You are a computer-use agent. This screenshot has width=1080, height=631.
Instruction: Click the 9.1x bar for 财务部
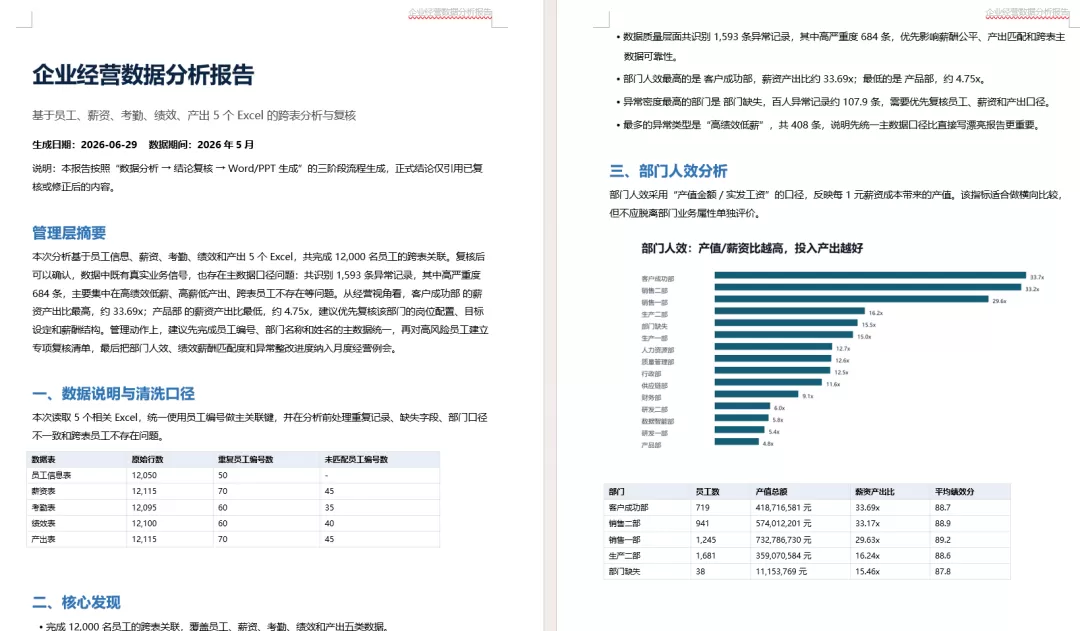(x=756, y=394)
